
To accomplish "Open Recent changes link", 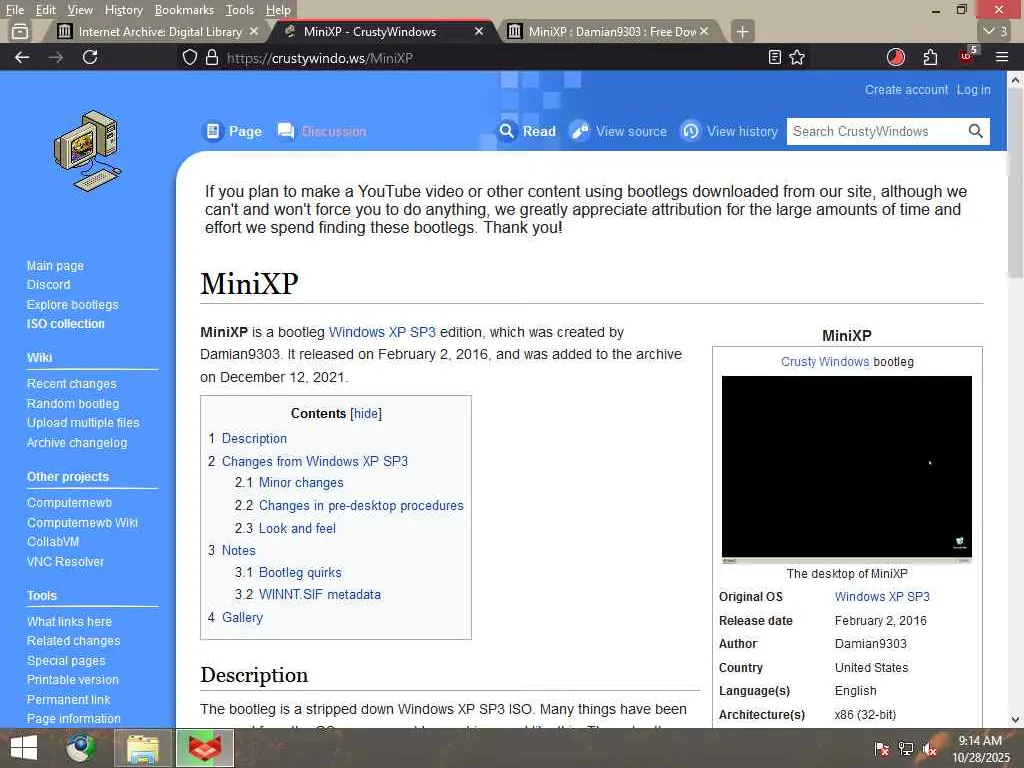I will point(72,383).
